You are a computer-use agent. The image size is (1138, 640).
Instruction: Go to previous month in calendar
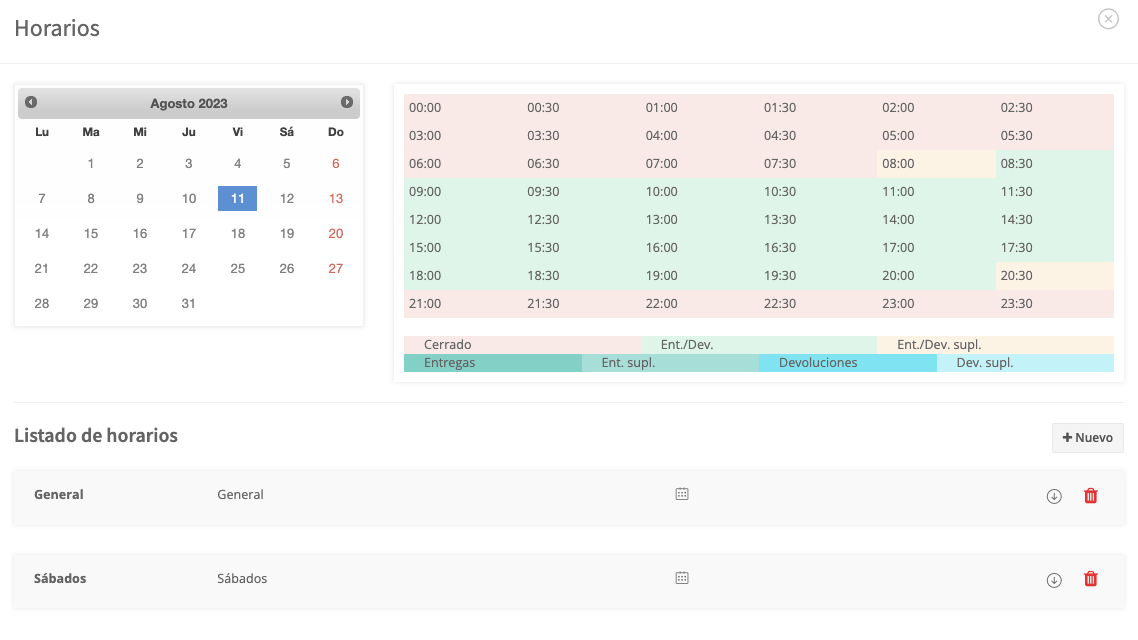[x=31, y=102]
